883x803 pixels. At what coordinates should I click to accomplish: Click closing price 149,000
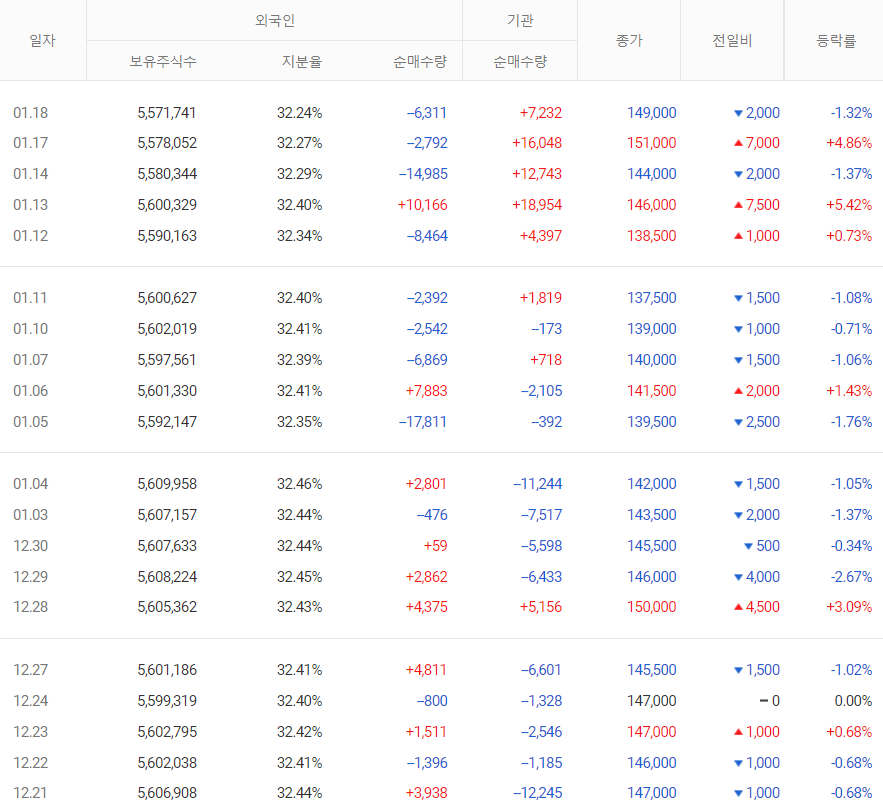pyautogui.click(x=652, y=113)
